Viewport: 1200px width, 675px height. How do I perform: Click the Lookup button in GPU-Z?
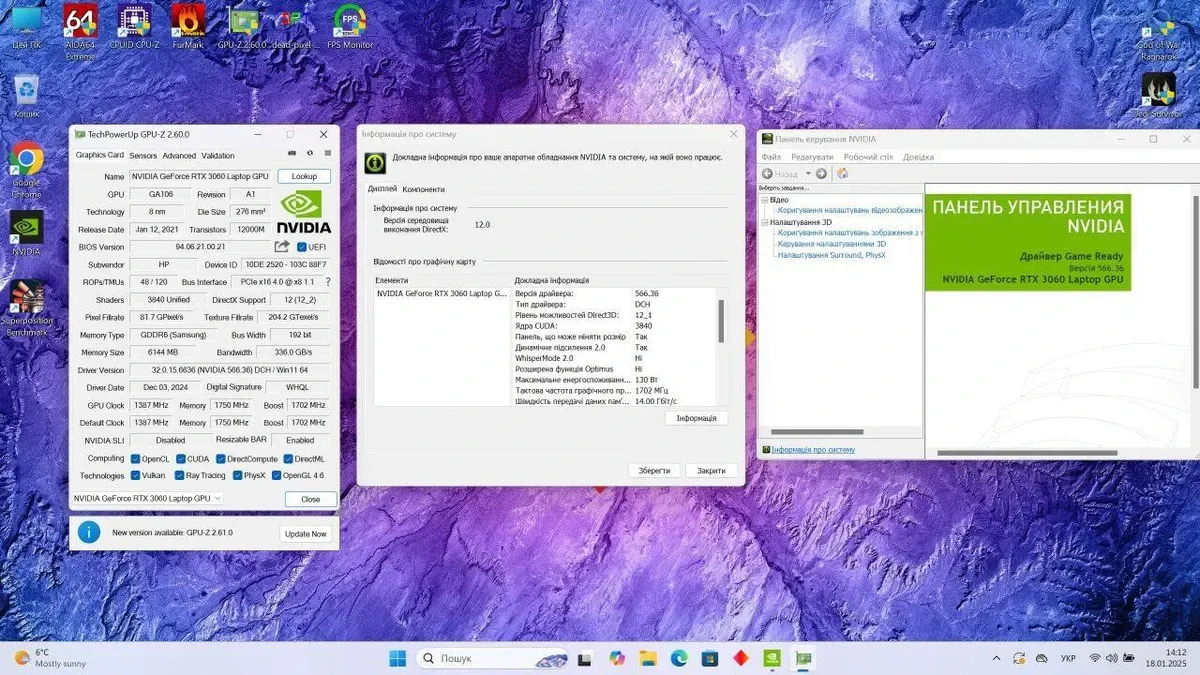(304, 176)
